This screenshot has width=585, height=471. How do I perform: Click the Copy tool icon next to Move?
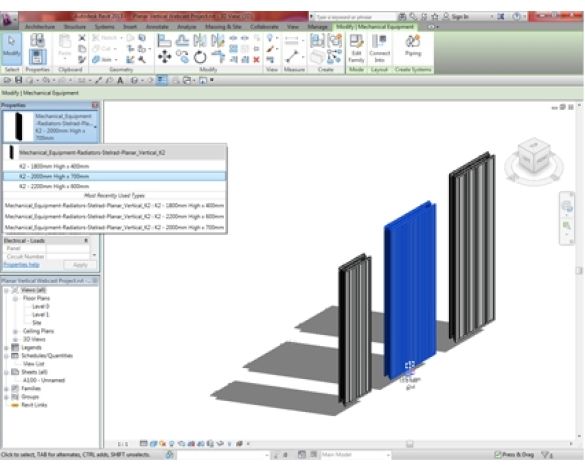[x=182, y=57]
